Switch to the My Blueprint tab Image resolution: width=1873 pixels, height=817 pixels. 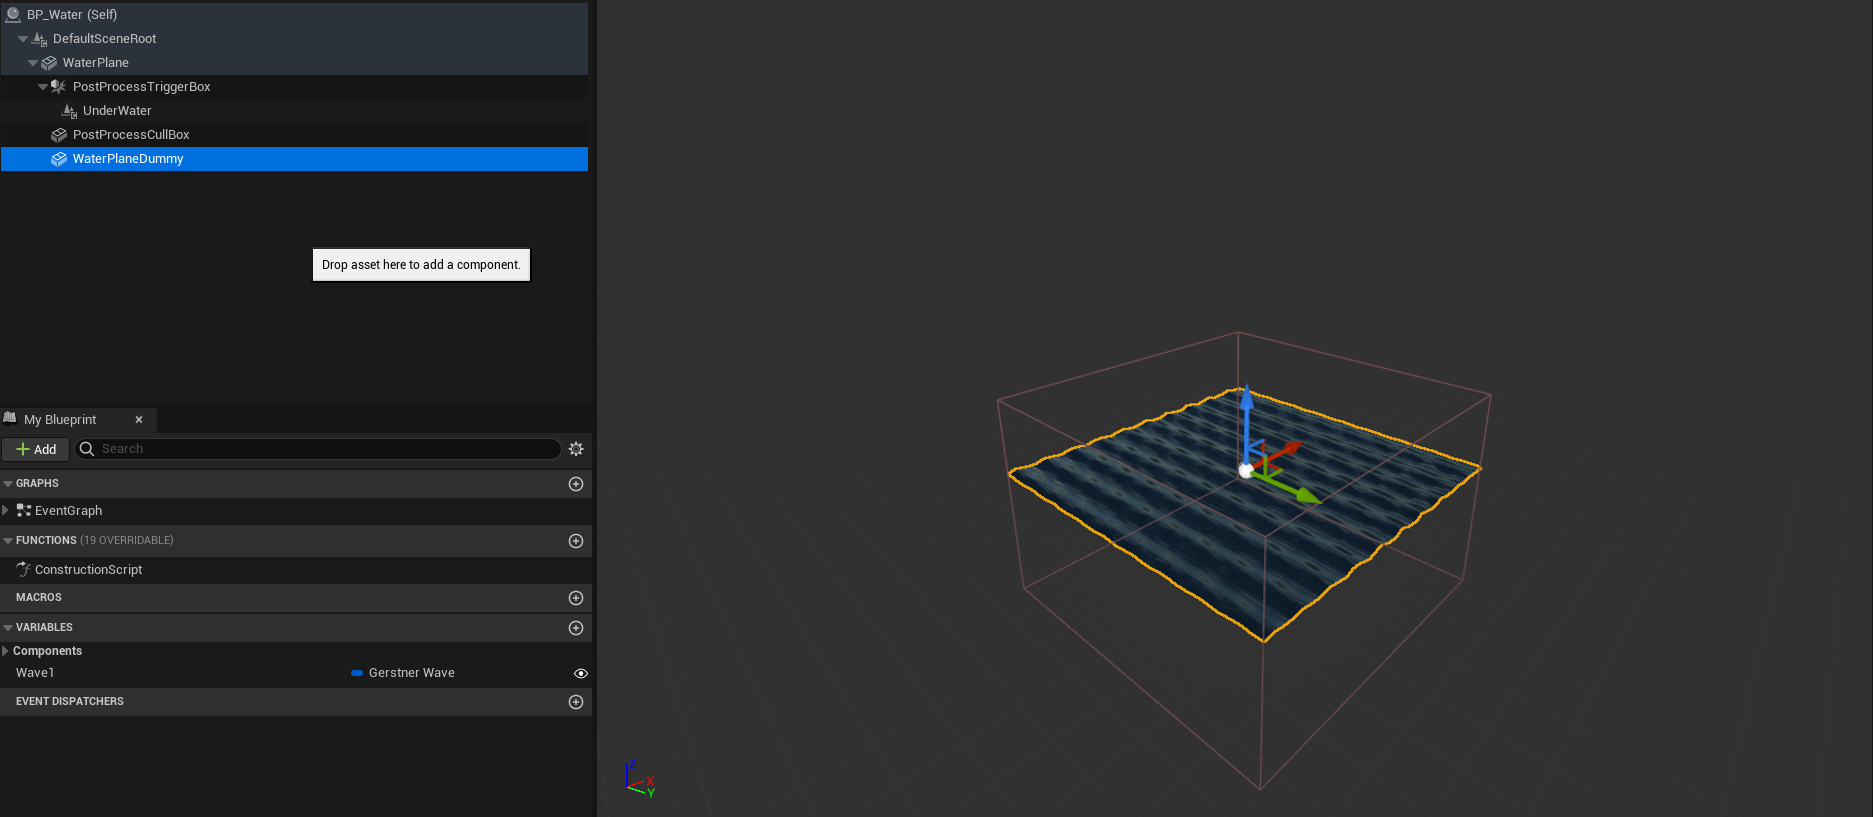(x=60, y=420)
